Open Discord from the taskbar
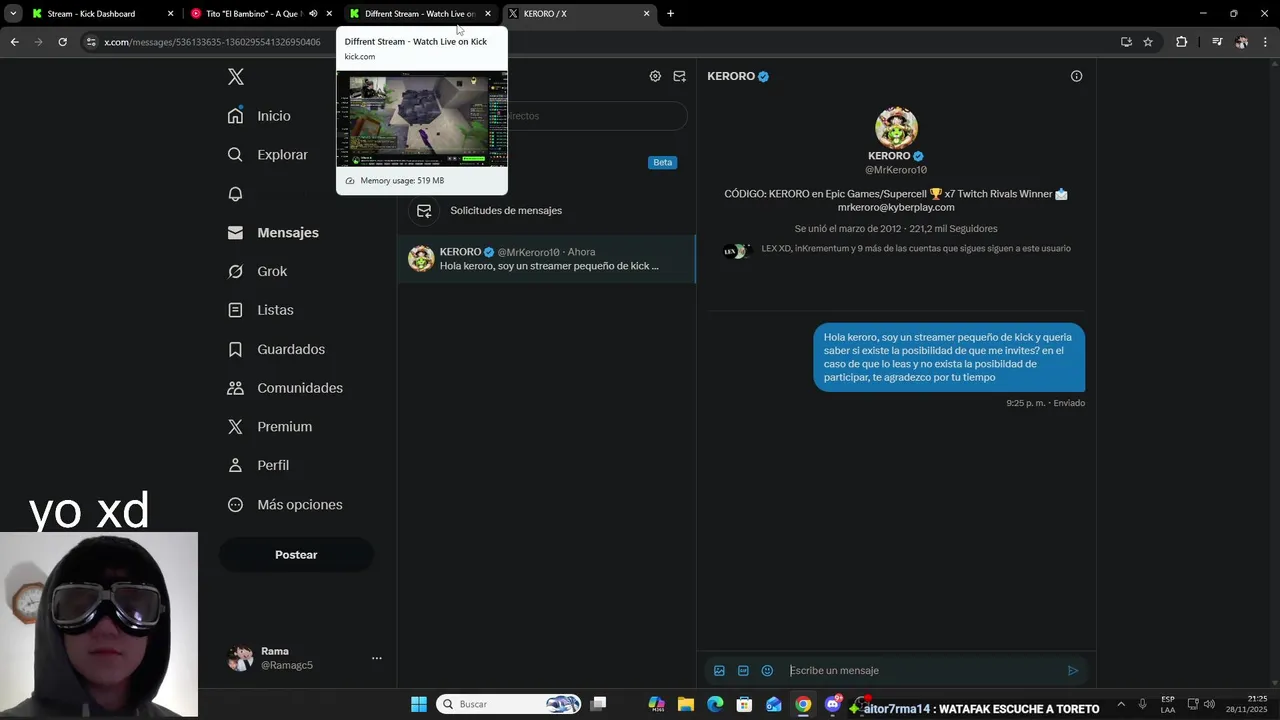This screenshot has width=1280, height=720. click(832, 704)
